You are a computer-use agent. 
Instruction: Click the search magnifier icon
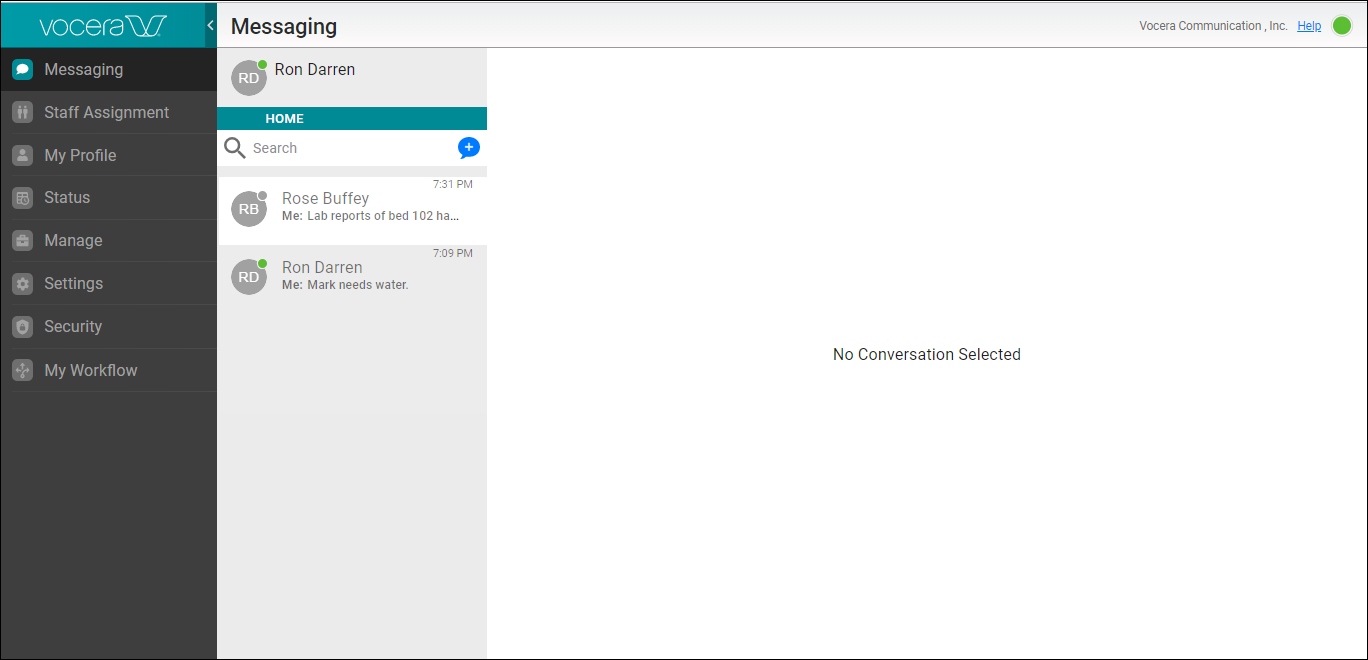point(235,147)
